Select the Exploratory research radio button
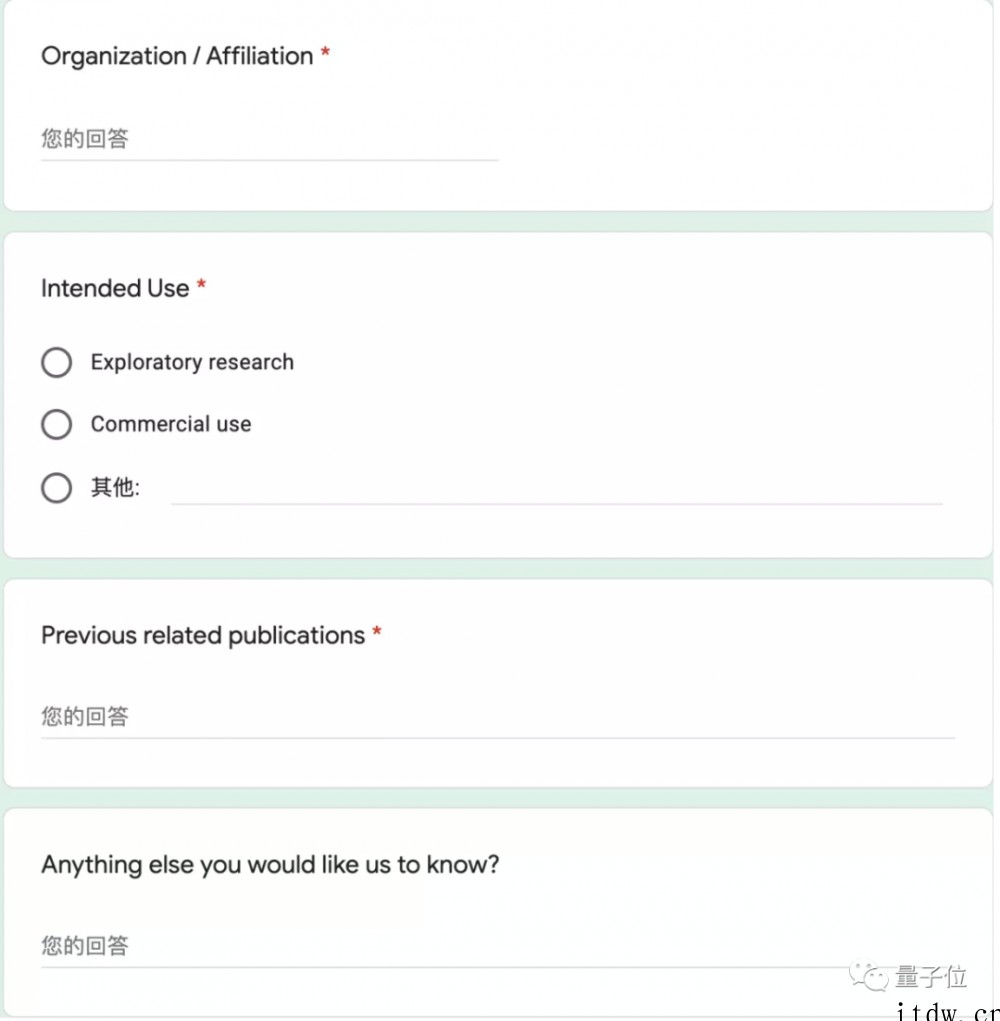This screenshot has height=1021, width=1000. coord(57,362)
